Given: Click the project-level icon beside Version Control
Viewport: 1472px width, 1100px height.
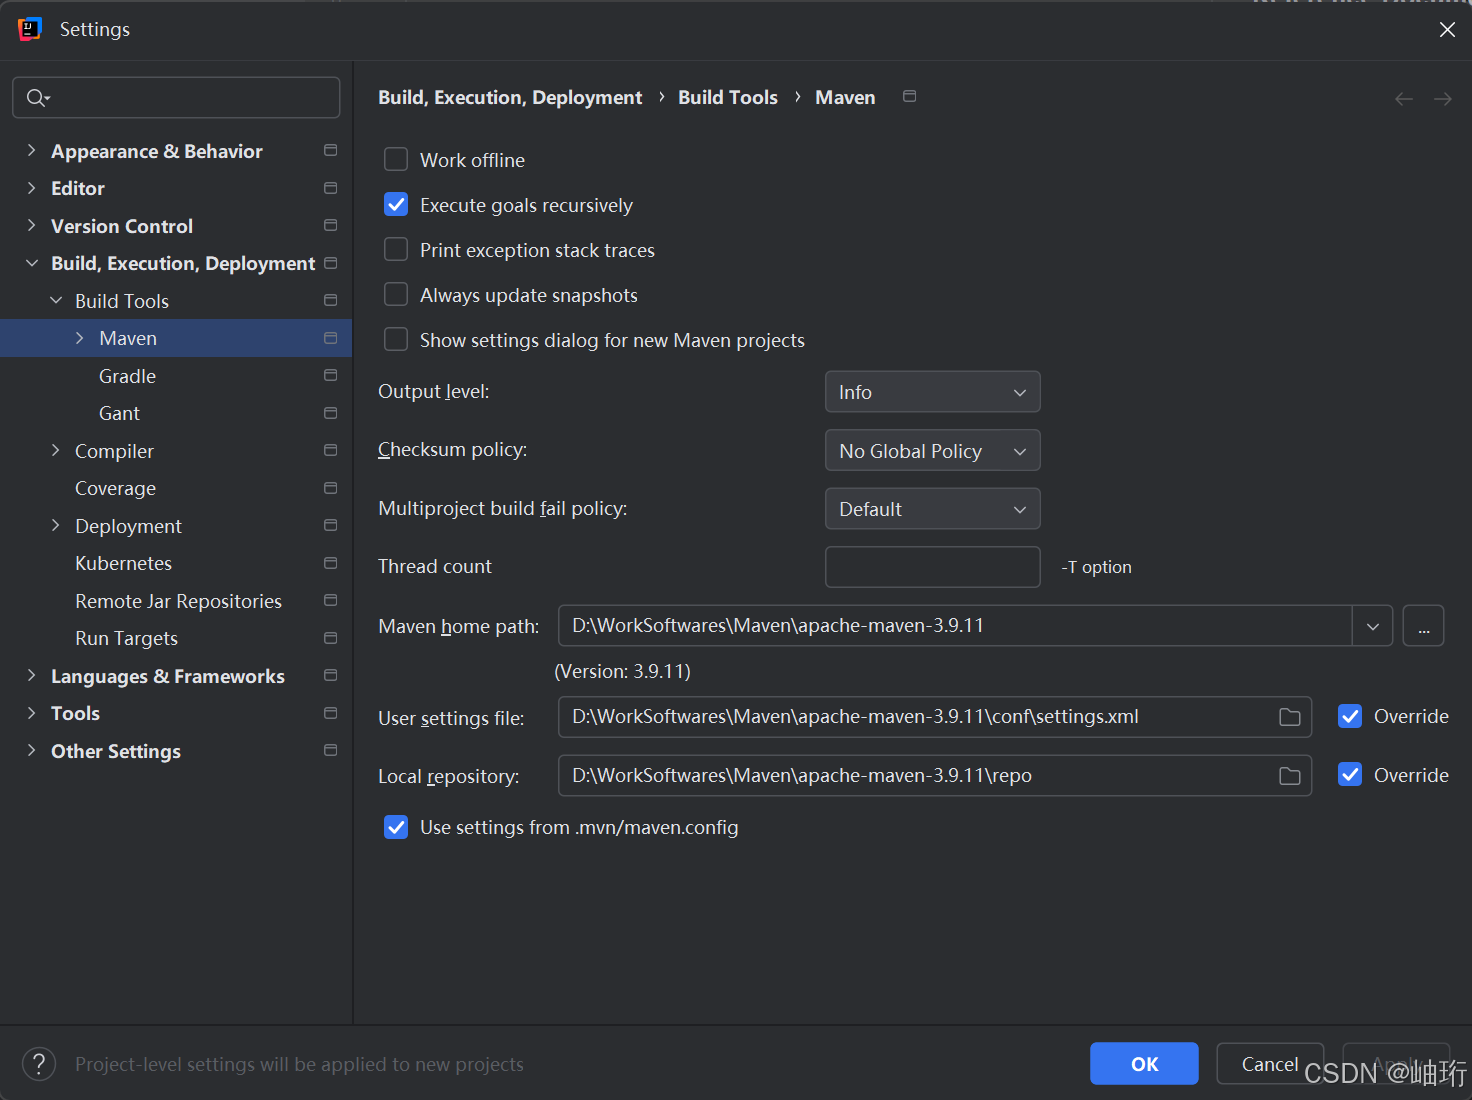Looking at the screenshot, I should (x=330, y=225).
